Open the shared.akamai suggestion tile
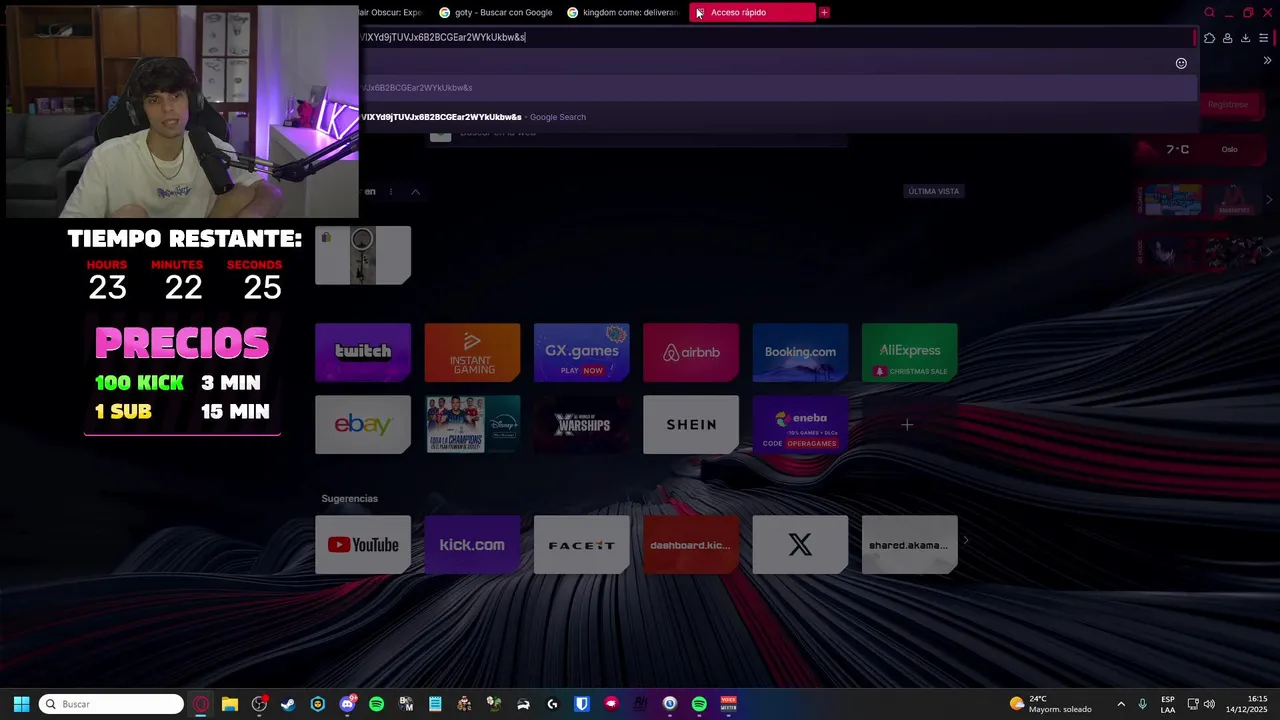Viewport: 1280px width, 720px height. [909, 545]
